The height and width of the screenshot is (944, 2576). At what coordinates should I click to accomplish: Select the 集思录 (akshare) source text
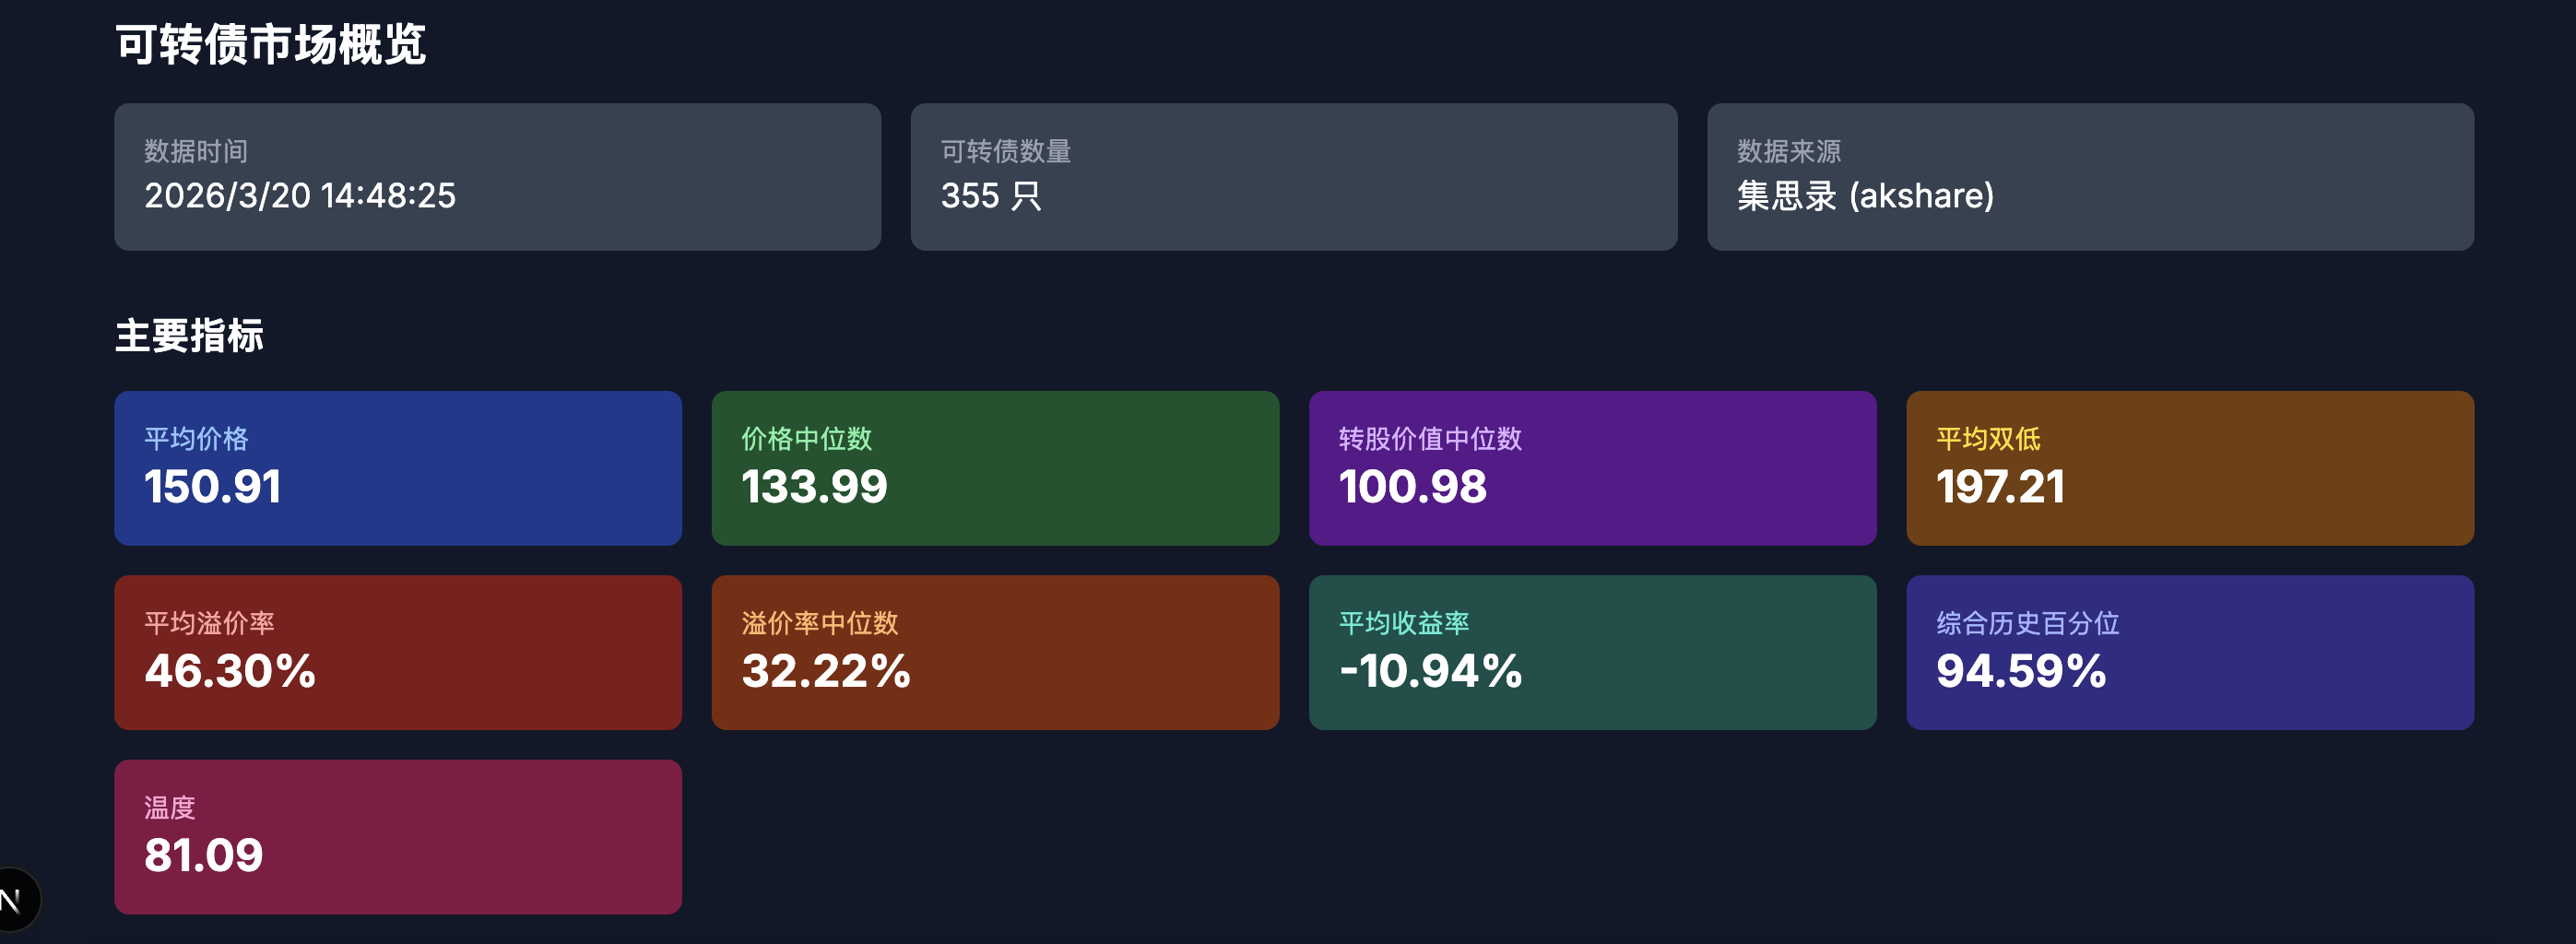(1865, 196)
